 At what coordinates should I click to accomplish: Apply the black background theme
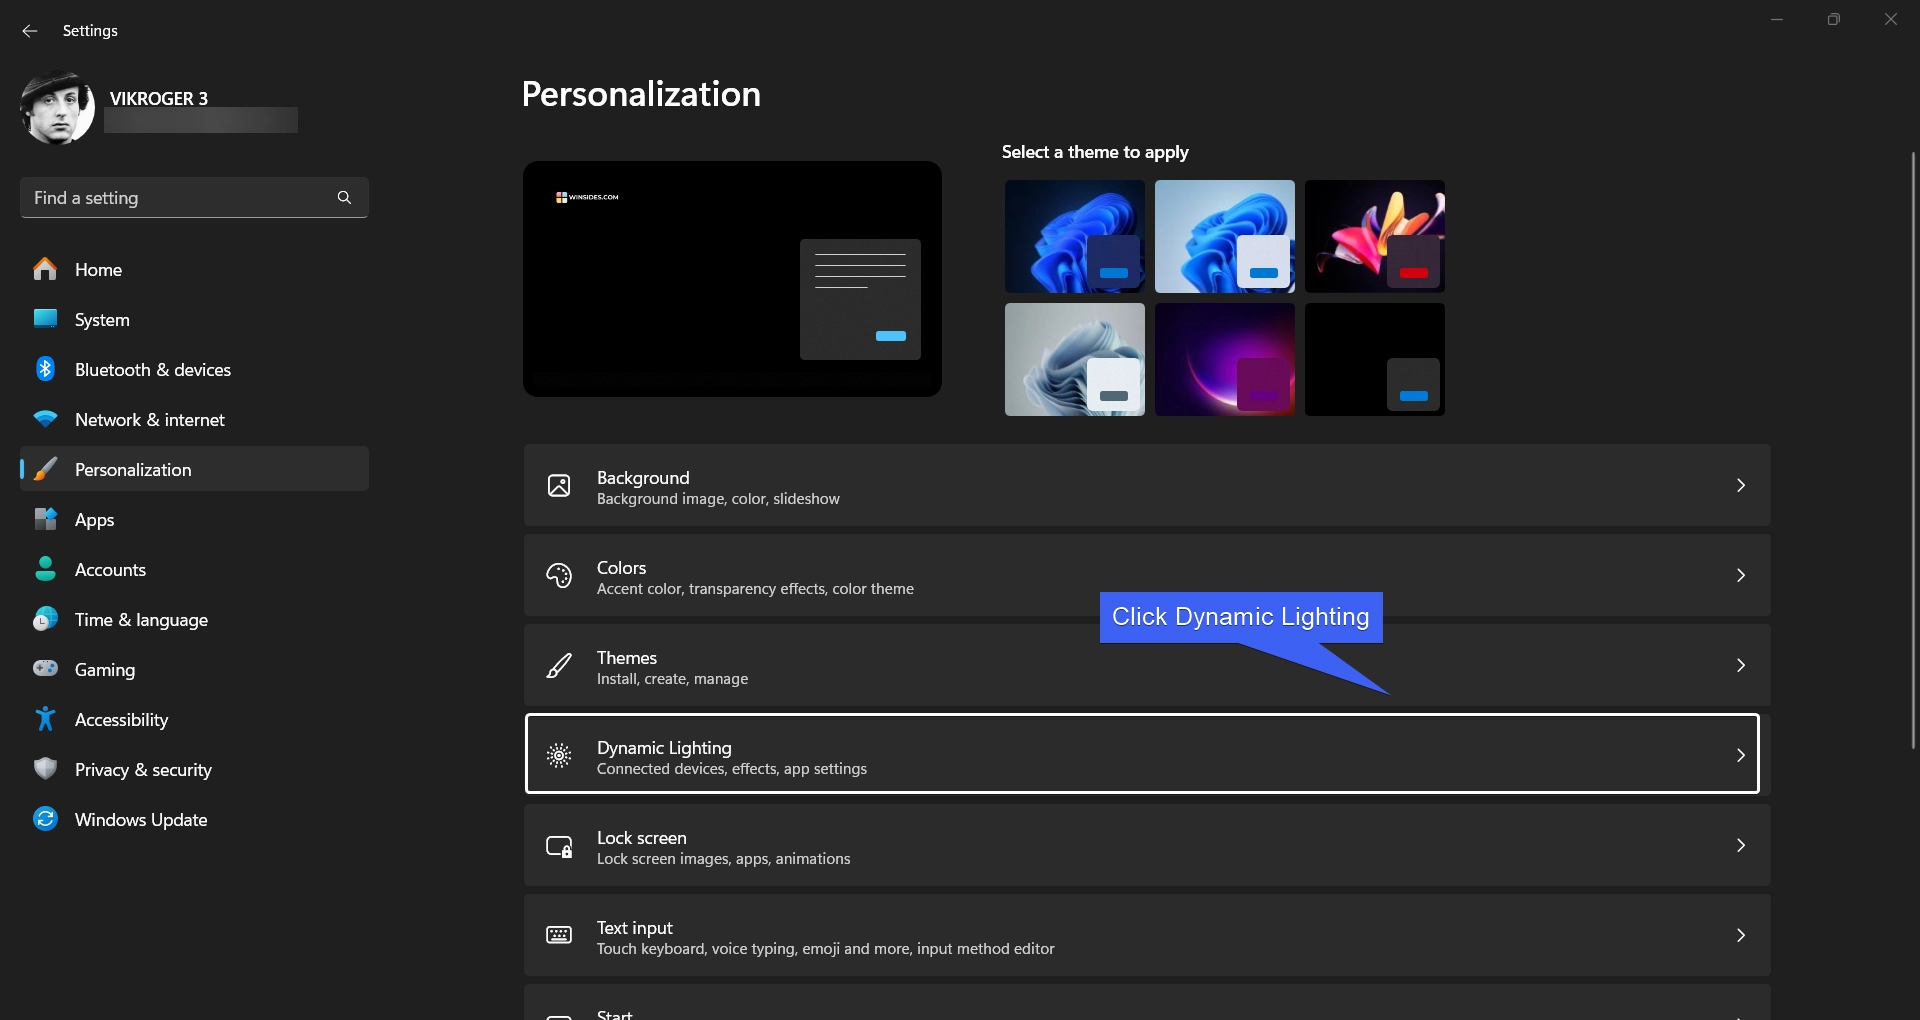tap(1375, 360)
